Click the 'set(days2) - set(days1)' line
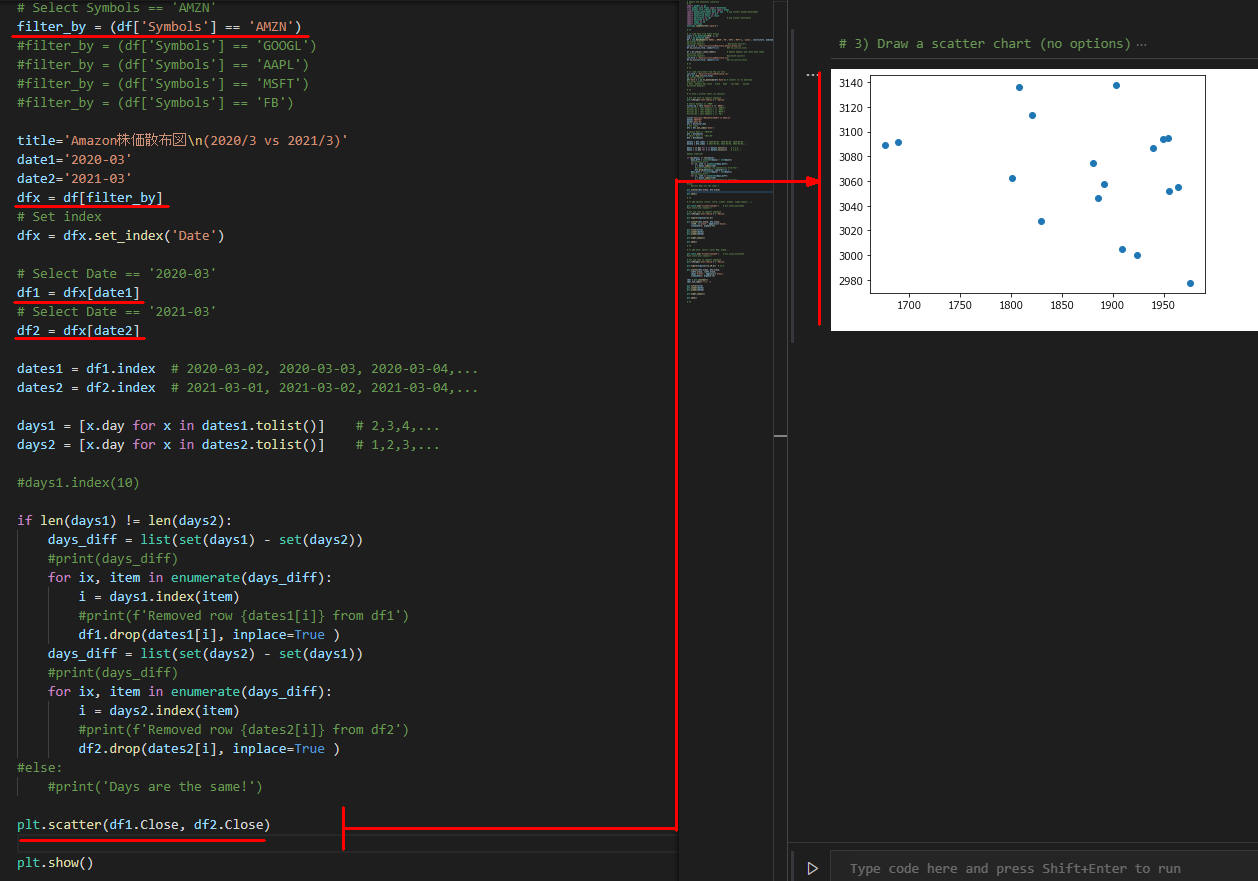Viewport: 1258px width, 881px height. (205, 653)
